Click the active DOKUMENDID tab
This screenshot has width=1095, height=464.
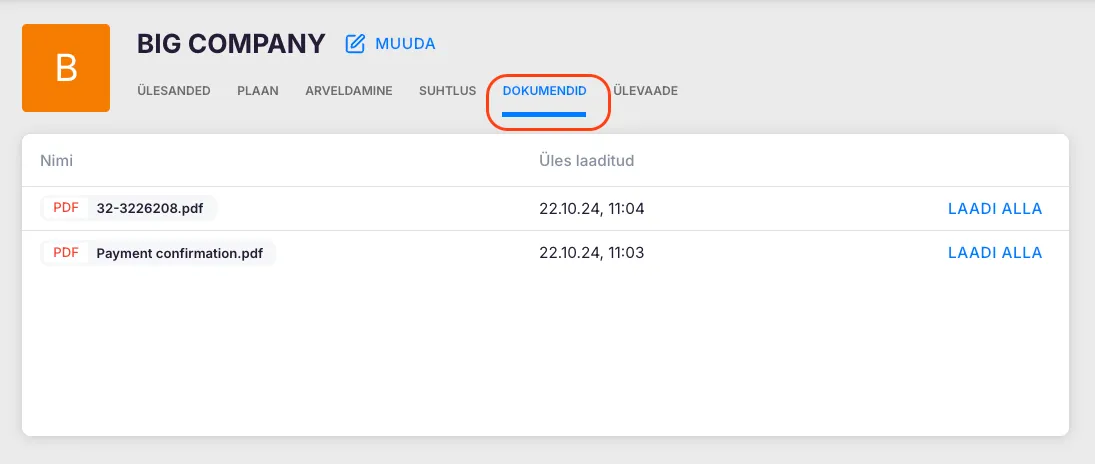click(x=544, y=91)
